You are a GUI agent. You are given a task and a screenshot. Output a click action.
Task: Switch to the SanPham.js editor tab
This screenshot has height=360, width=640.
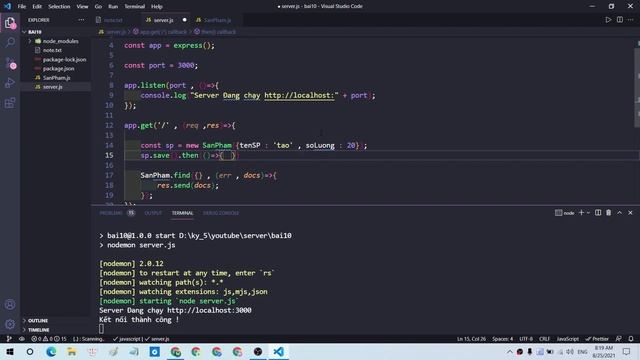tap(217, 20)
